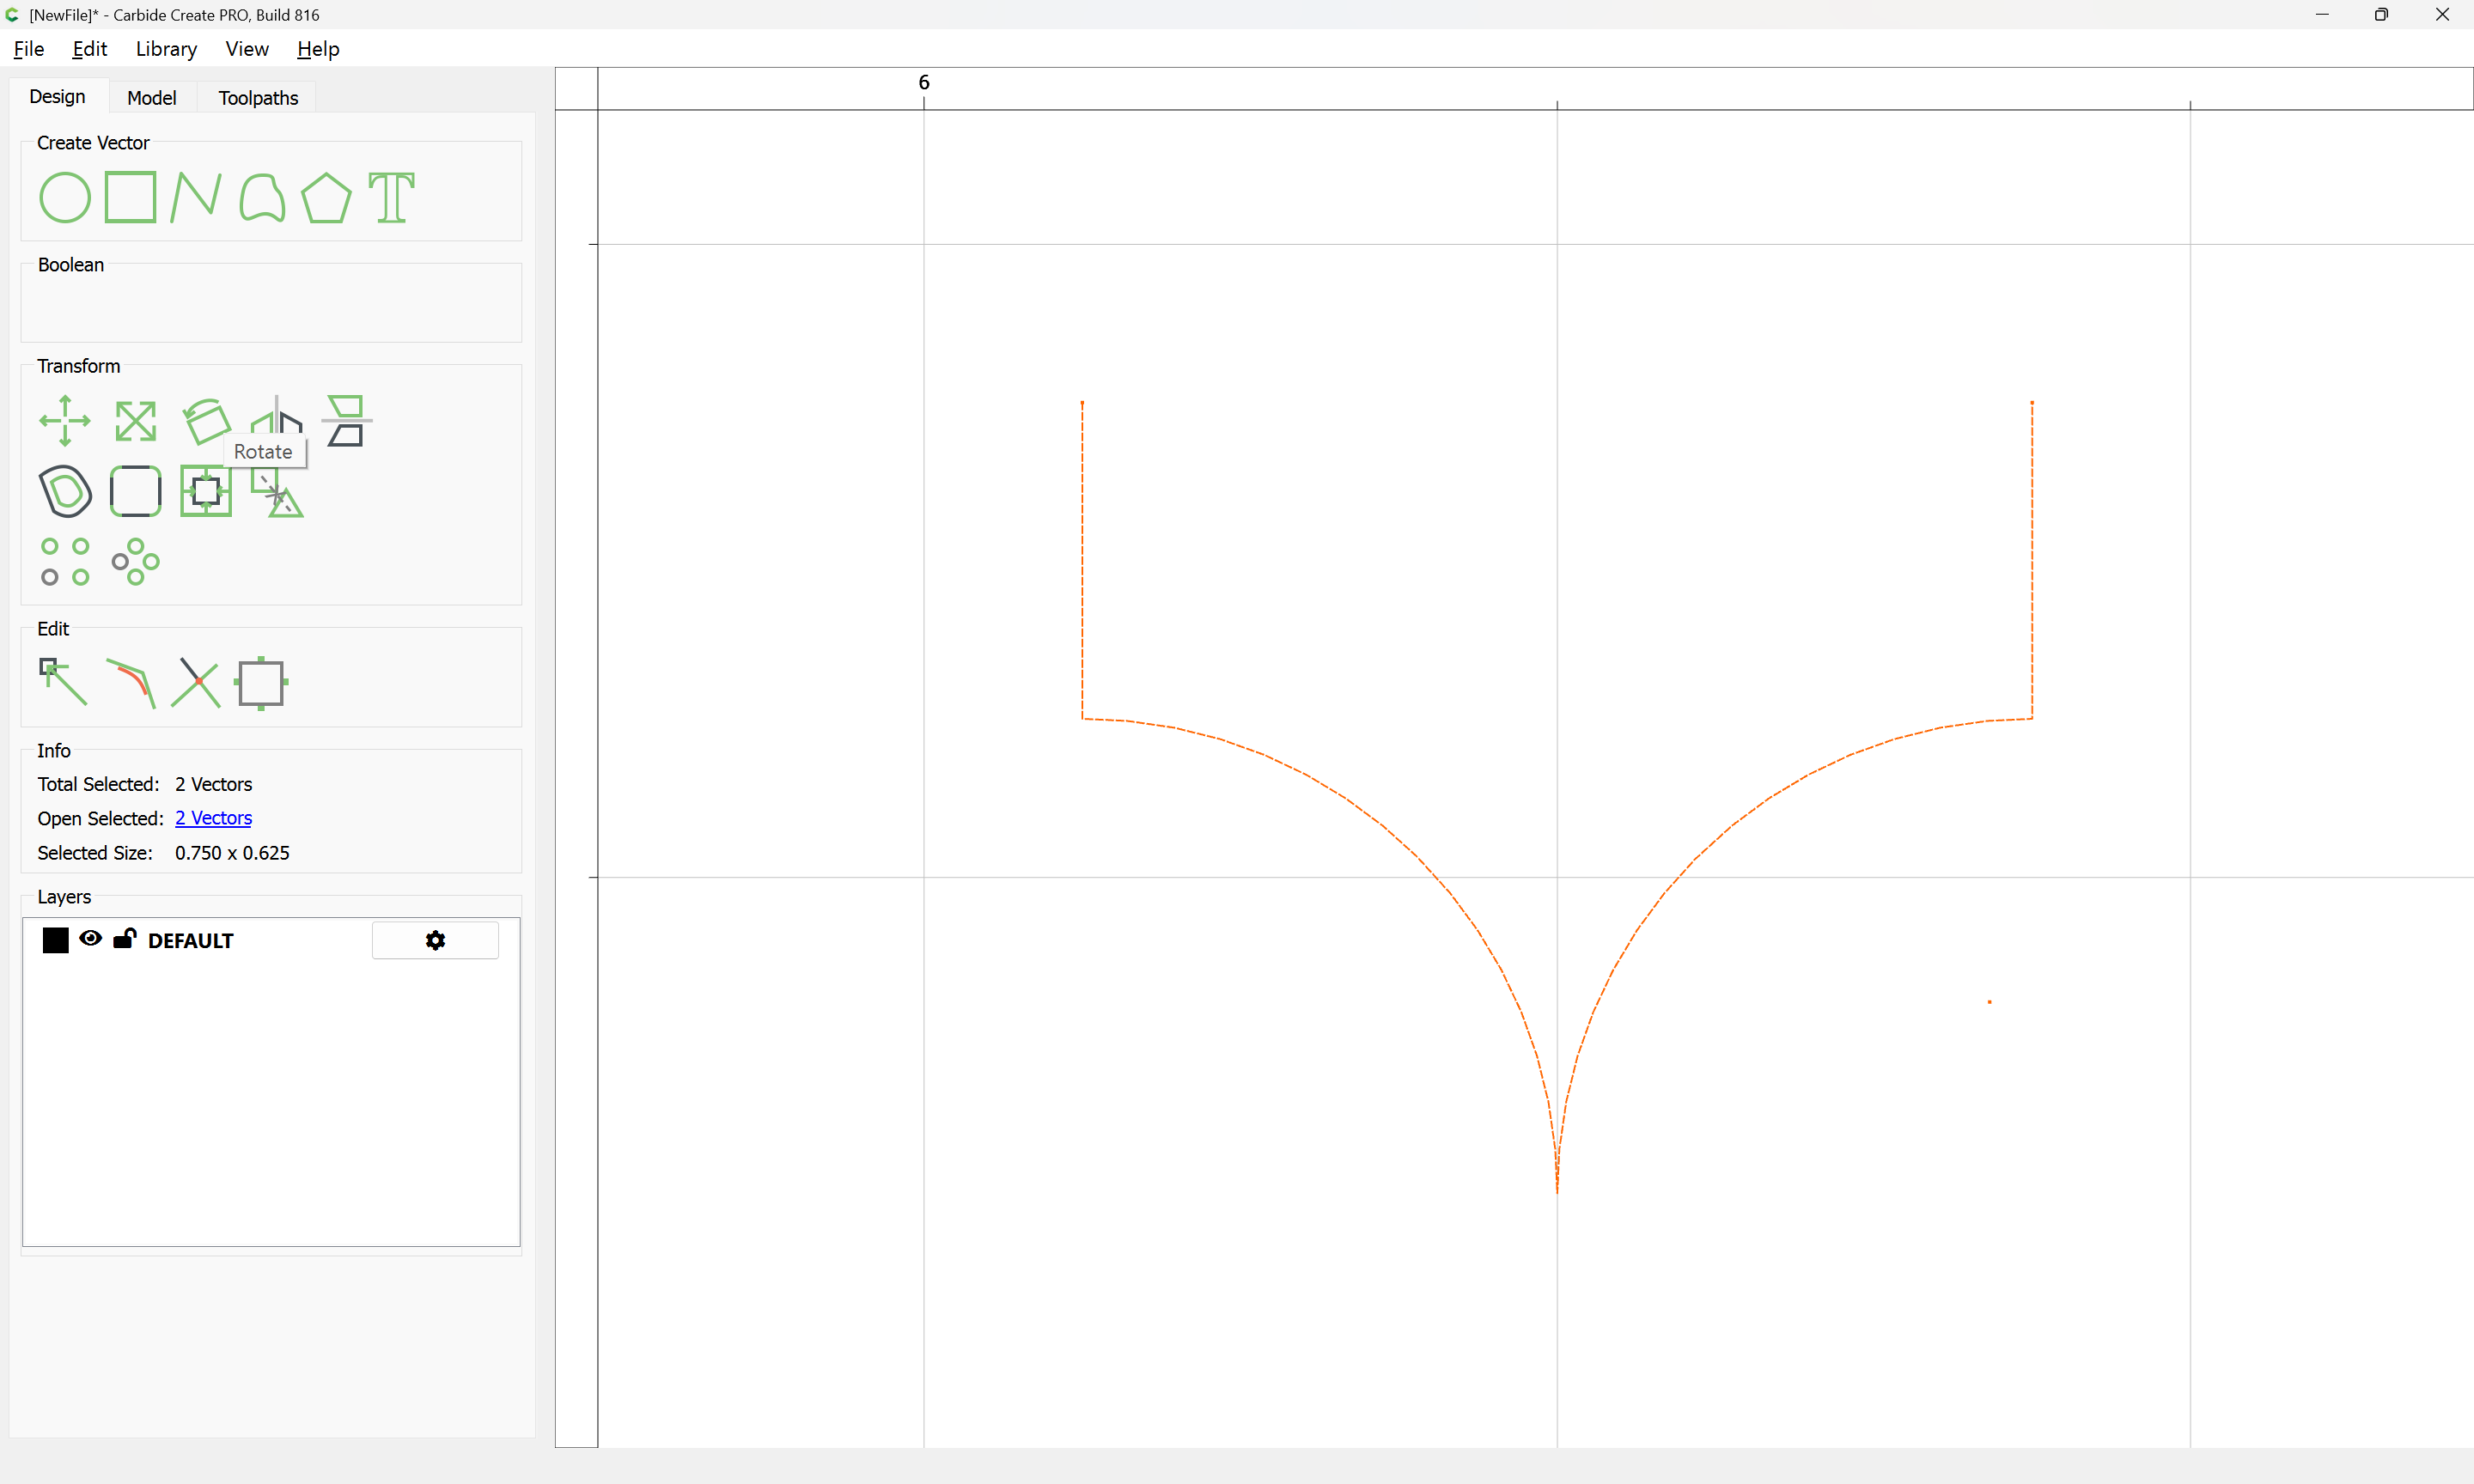Select the Polyline vector tool
2474x1484 pixels.
tap(196, 197)
